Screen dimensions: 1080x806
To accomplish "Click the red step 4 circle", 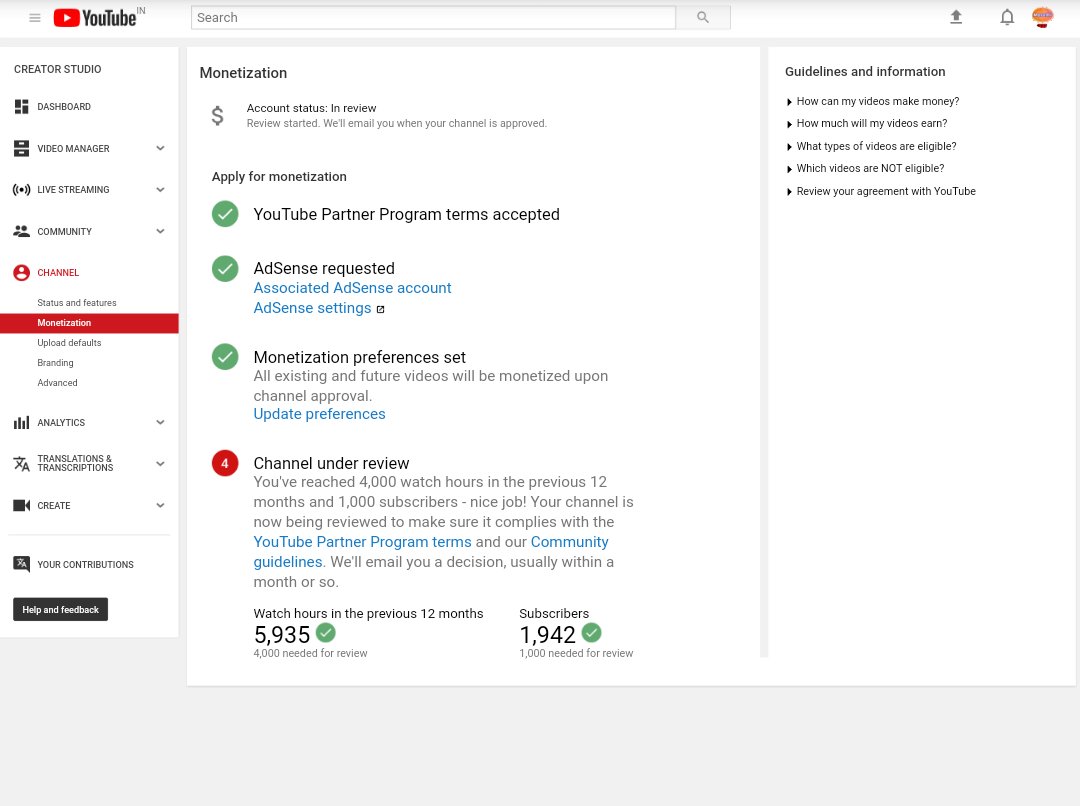I will click(x=225, y=464).
